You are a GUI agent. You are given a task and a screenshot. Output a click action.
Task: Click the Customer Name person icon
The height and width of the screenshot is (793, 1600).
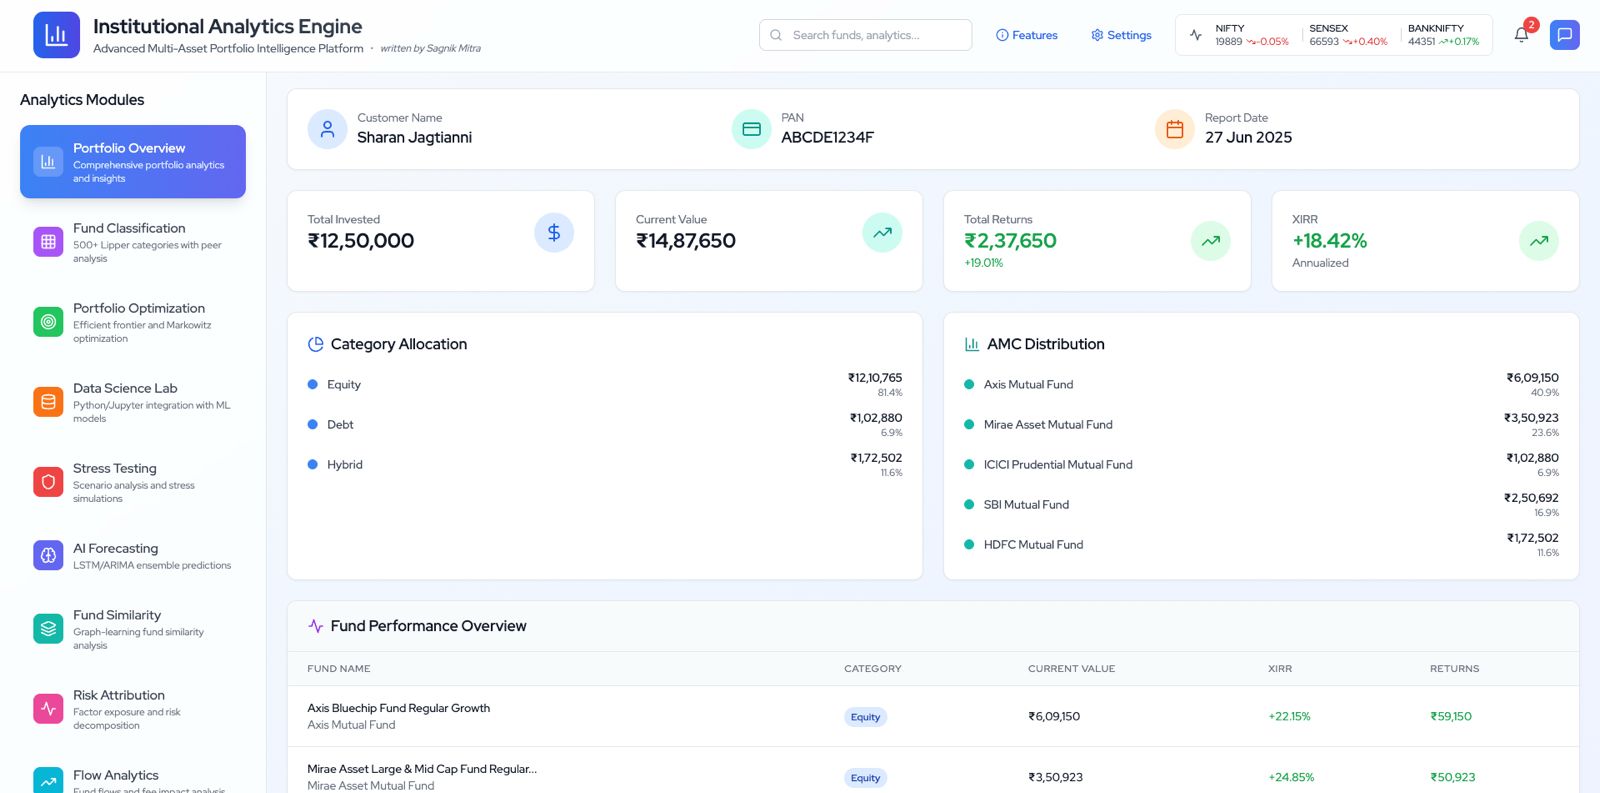tap(327, 129)
